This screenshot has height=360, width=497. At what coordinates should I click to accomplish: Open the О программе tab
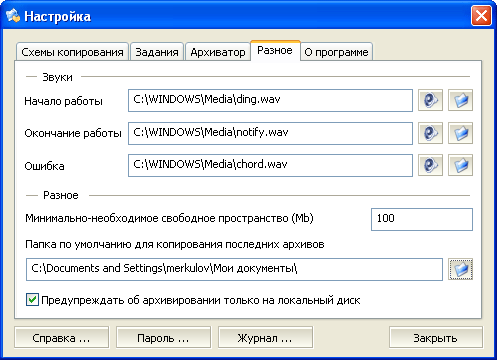[x=336, y=52]
